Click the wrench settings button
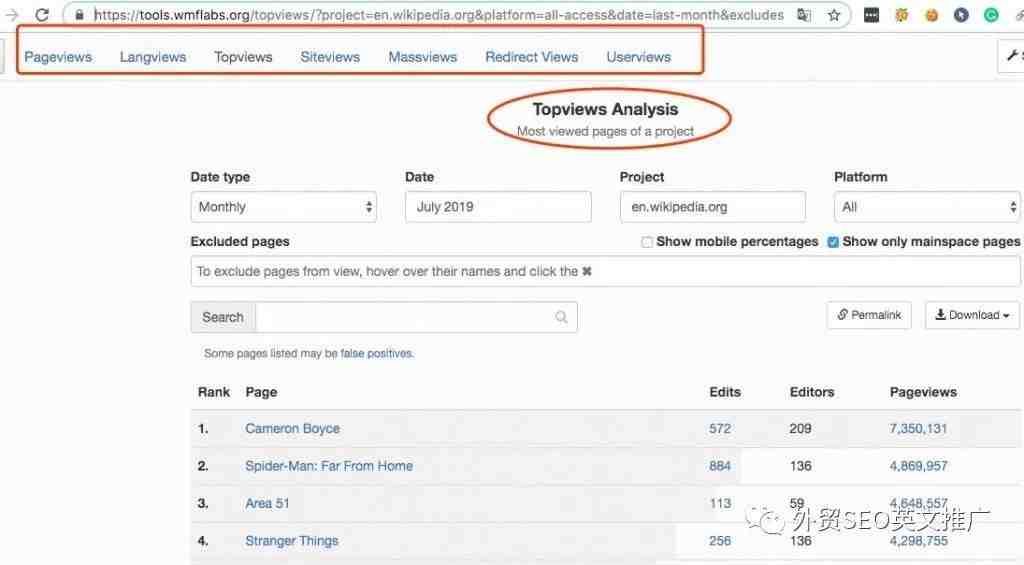Image resolution: width=1024 pixels, height=565 pixels. click(1012, 56)
